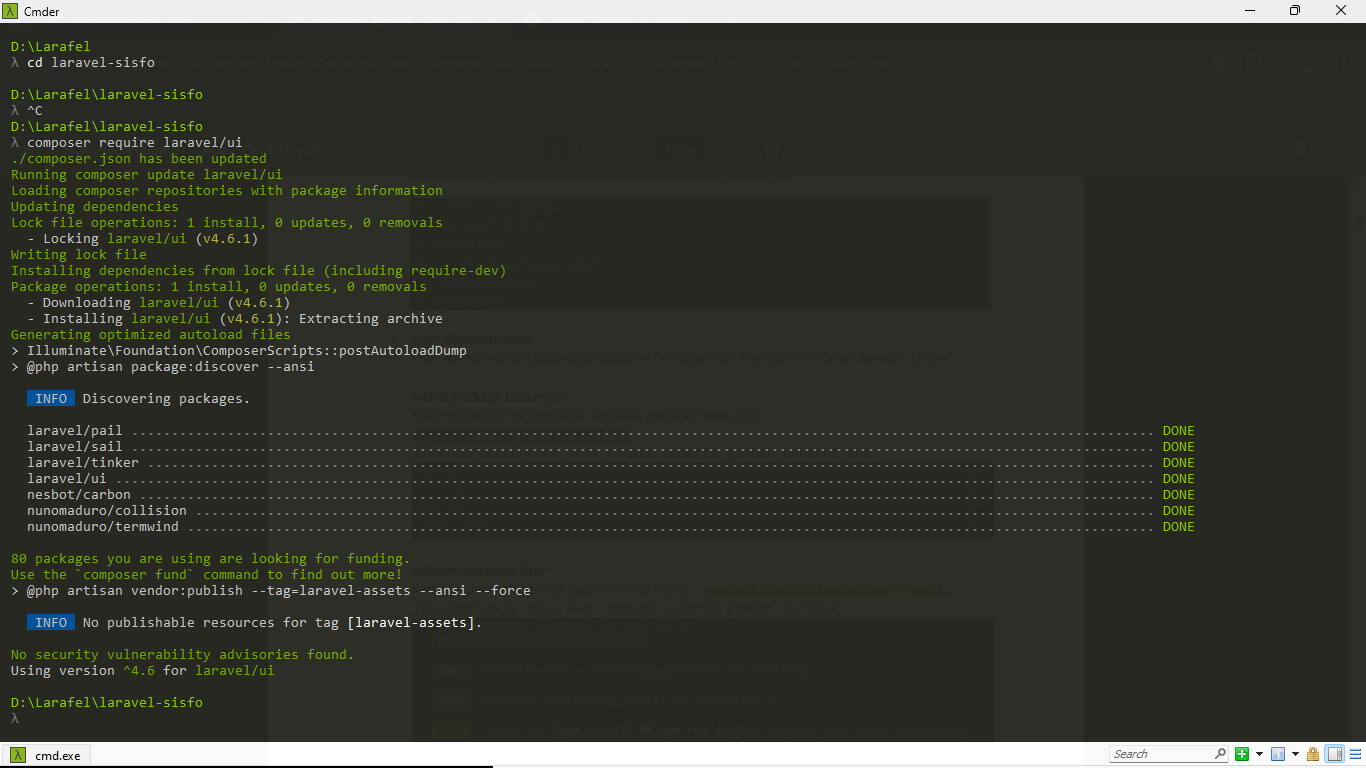Toggle the split pane view icon
Image resolution: width=1366 pixels, height=768 pixels.
[x=1334, y=754]
